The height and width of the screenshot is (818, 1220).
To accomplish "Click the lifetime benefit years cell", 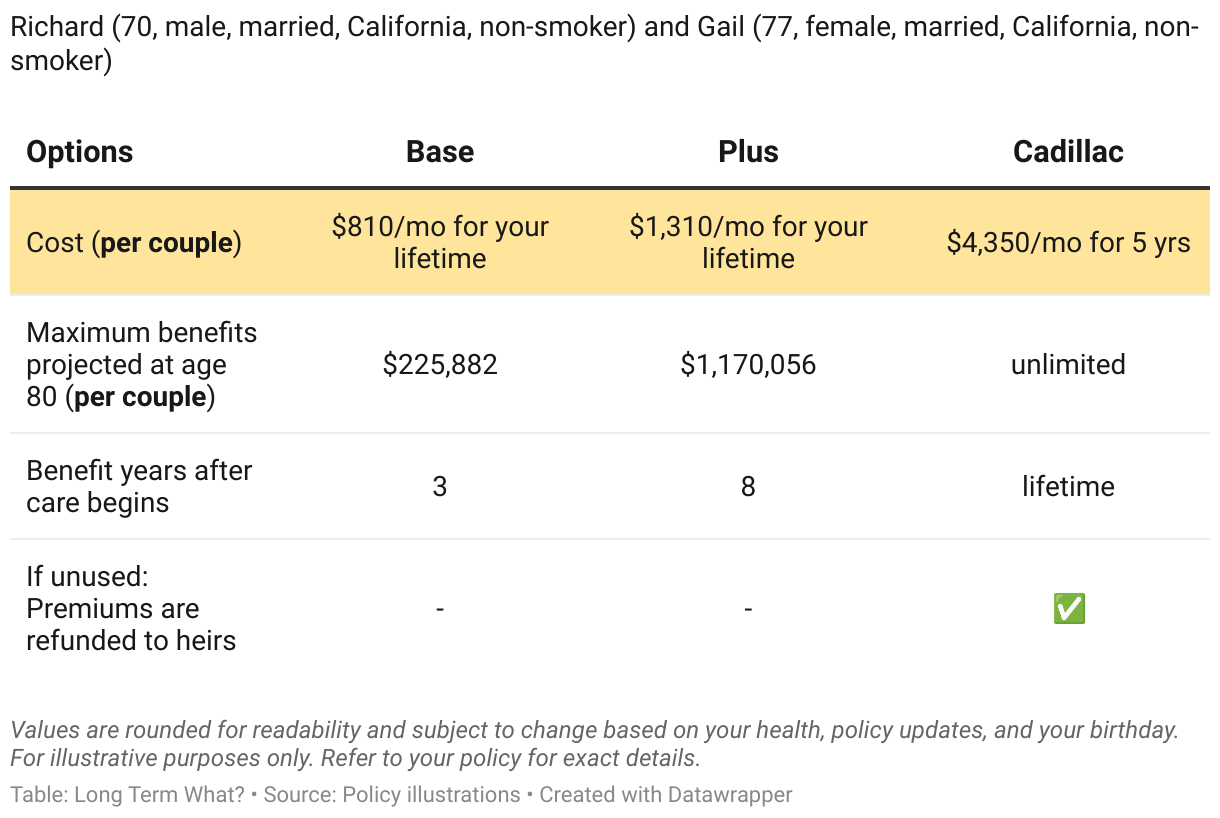I will click(1068, 487).
